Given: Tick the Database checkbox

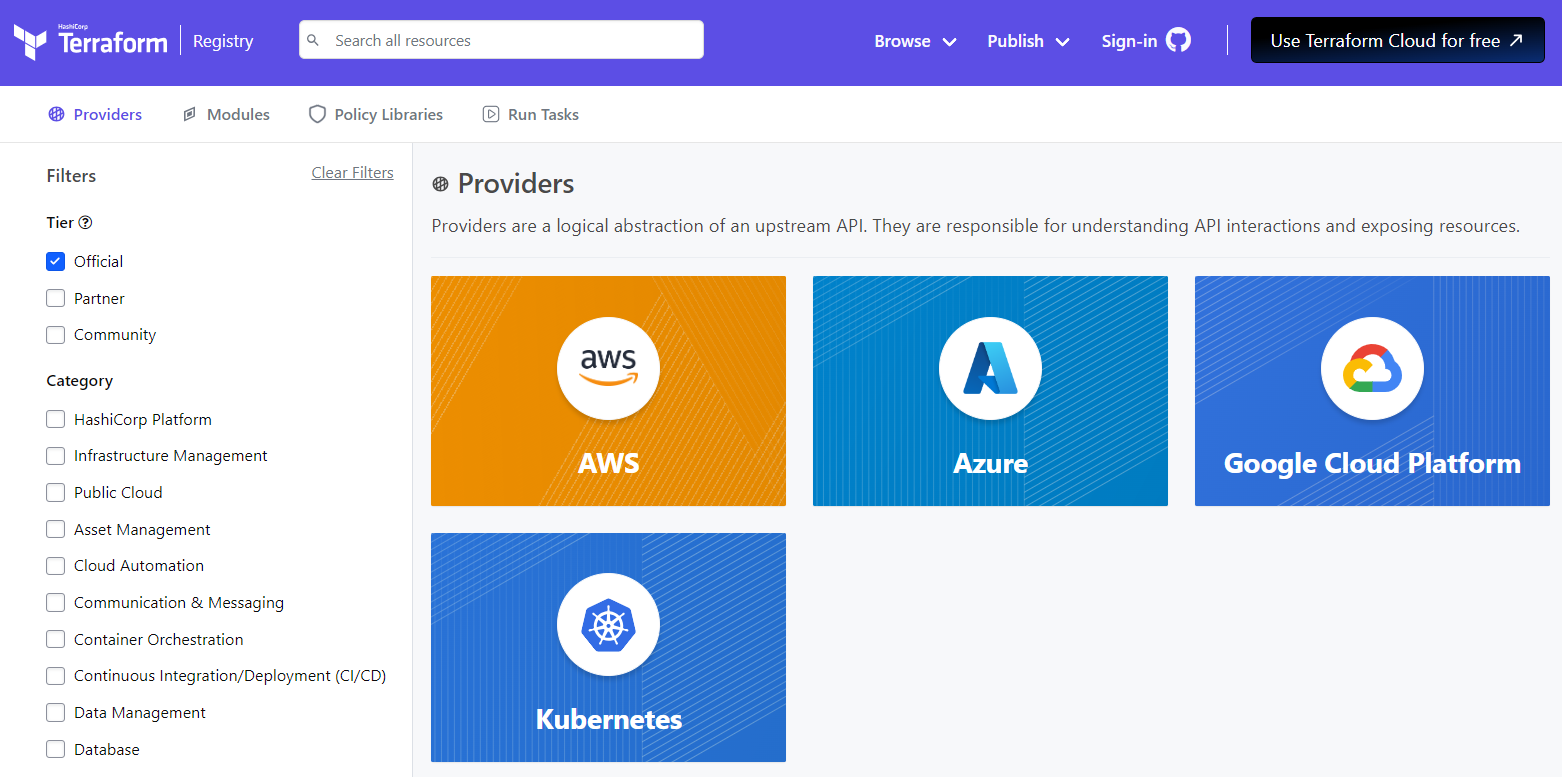Looking at the screenshot, I should coord(56,749).
